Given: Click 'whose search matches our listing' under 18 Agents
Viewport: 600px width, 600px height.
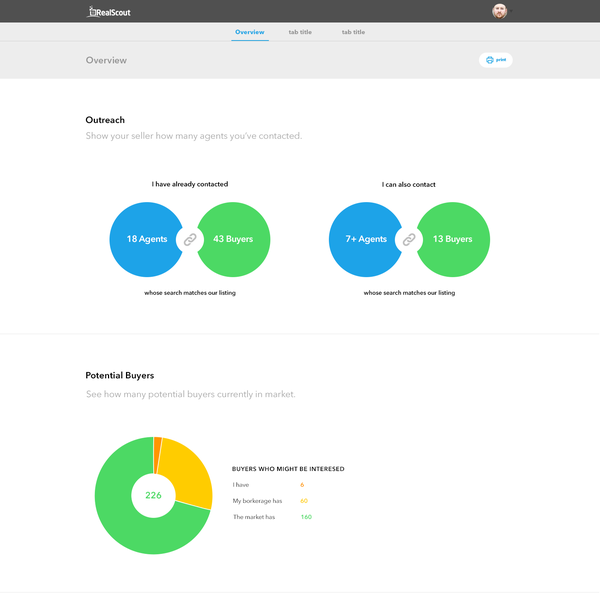Looking at the screenshot, I should coord(190,293).
